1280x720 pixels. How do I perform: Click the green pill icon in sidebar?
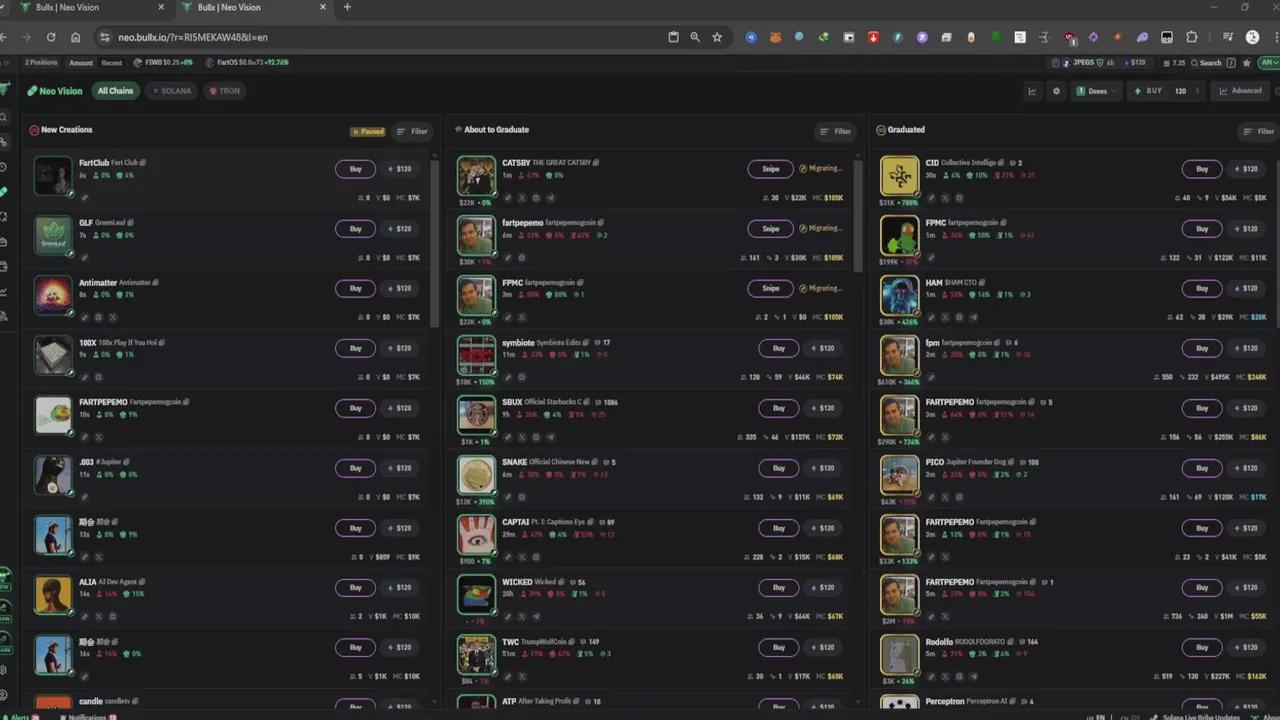[x=4, y=191]
